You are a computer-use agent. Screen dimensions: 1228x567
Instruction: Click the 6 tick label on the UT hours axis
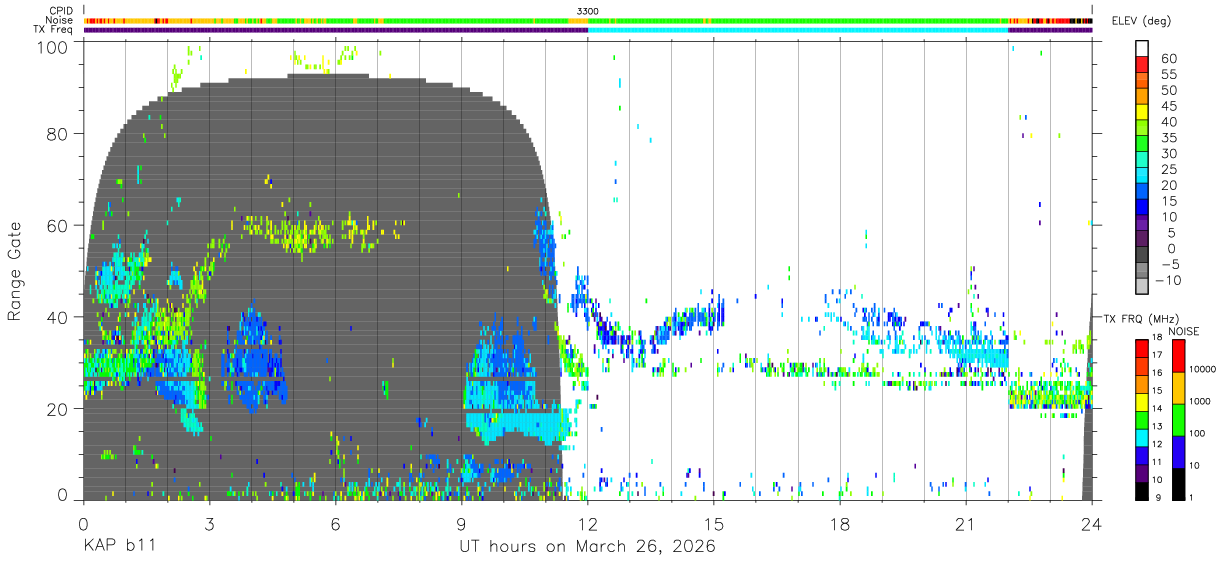[x=336, y=524]
